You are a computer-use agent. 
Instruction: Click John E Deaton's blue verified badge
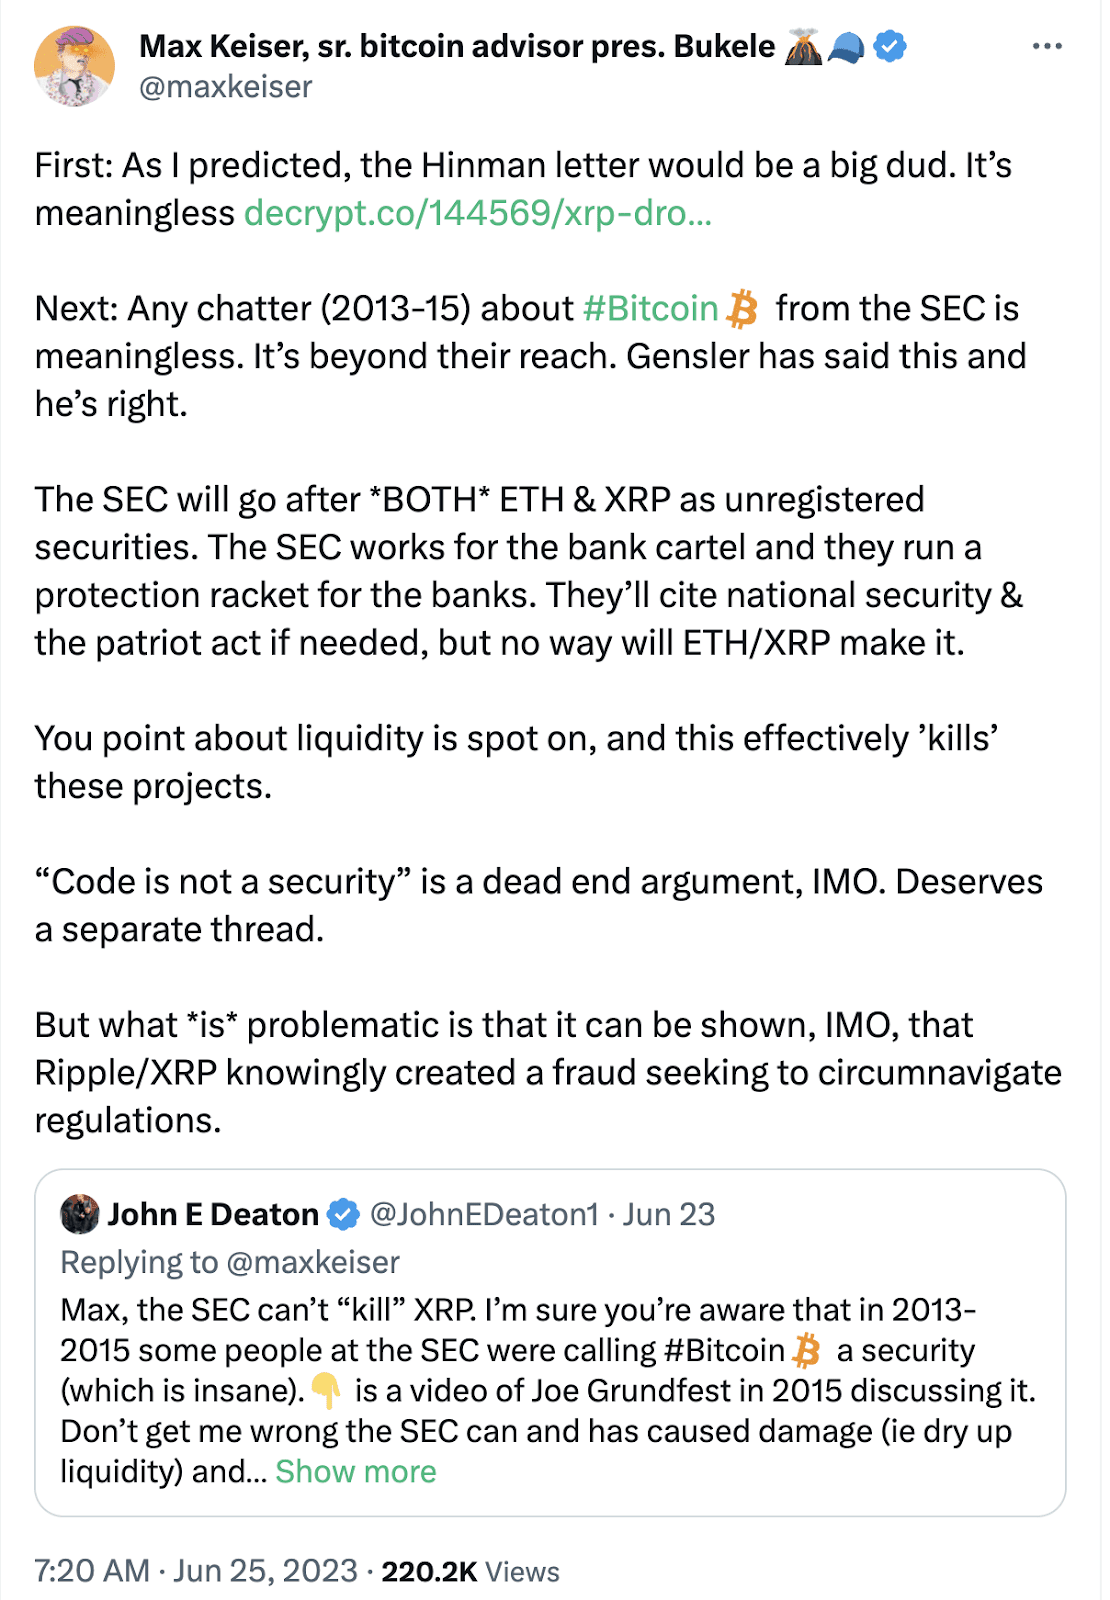click(343, 1214)
